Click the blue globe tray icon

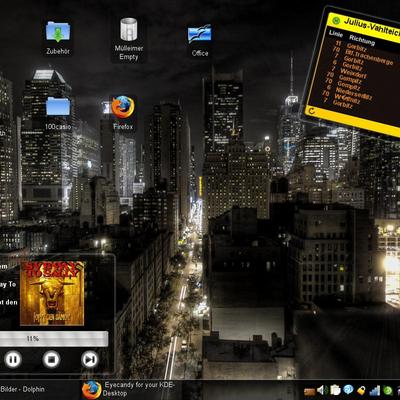pos(348,390)
